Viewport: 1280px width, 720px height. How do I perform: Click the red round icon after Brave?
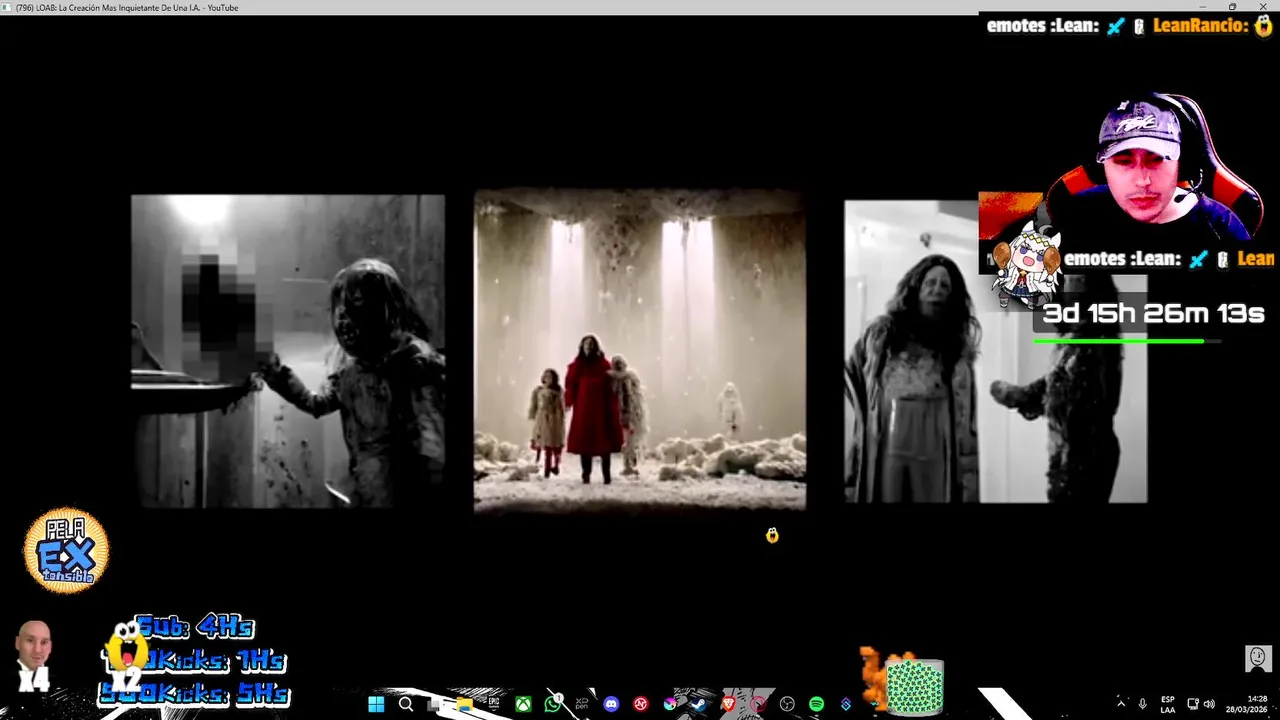pos(757,704)
